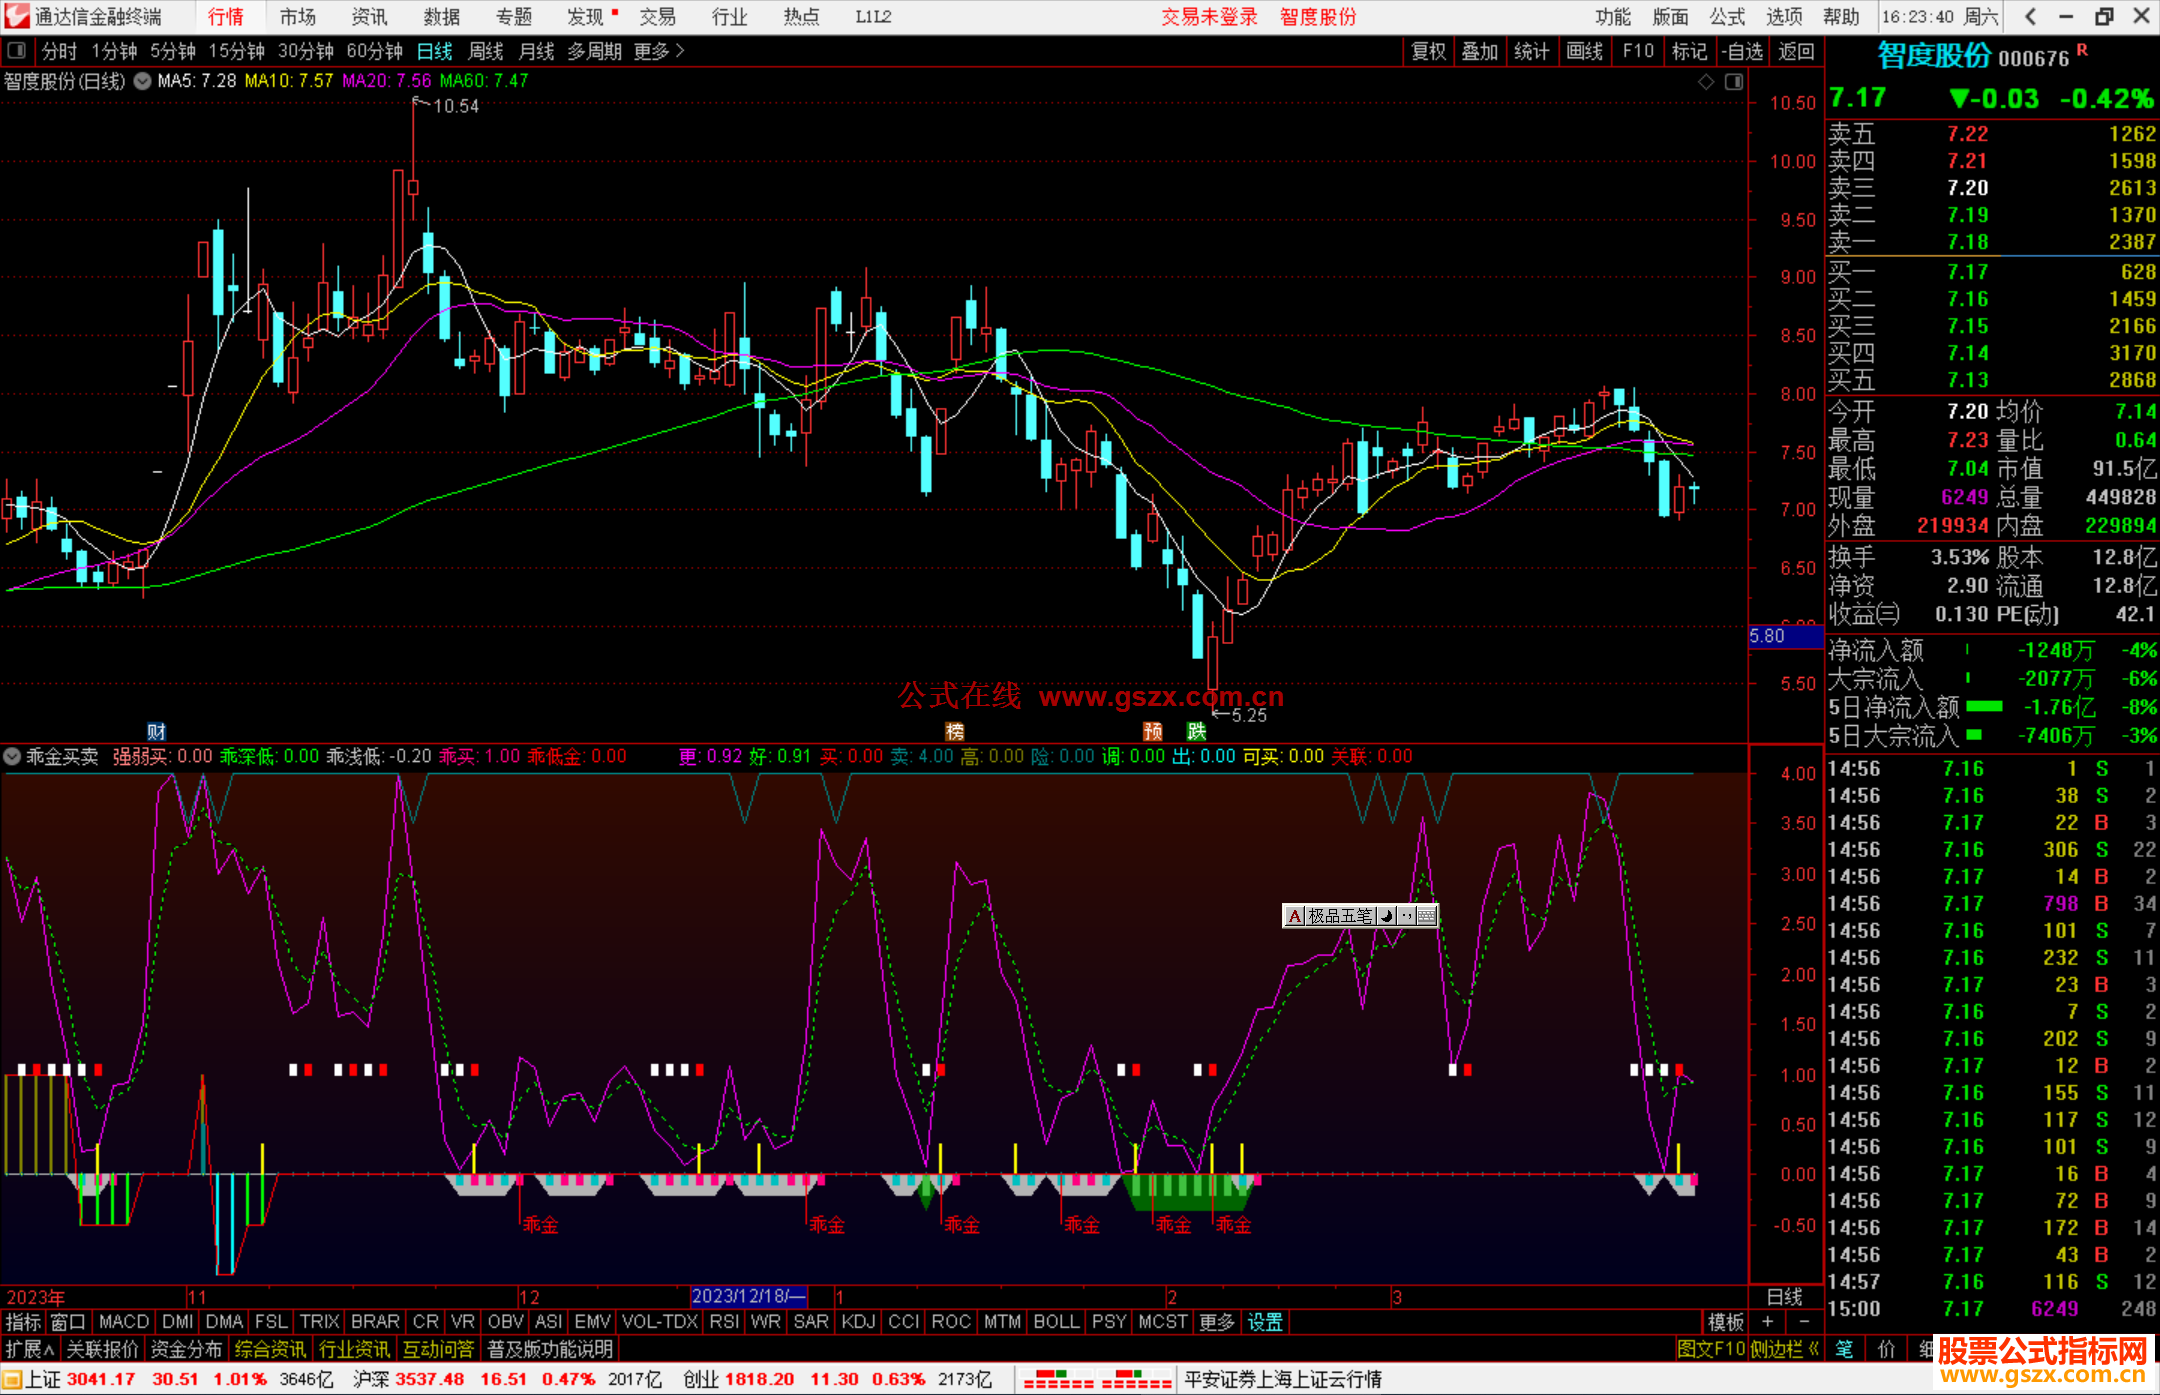This screenshot has height=1395, width=2160.
Task: Click the 5日净流入额 green bar
Action: 1984,707
